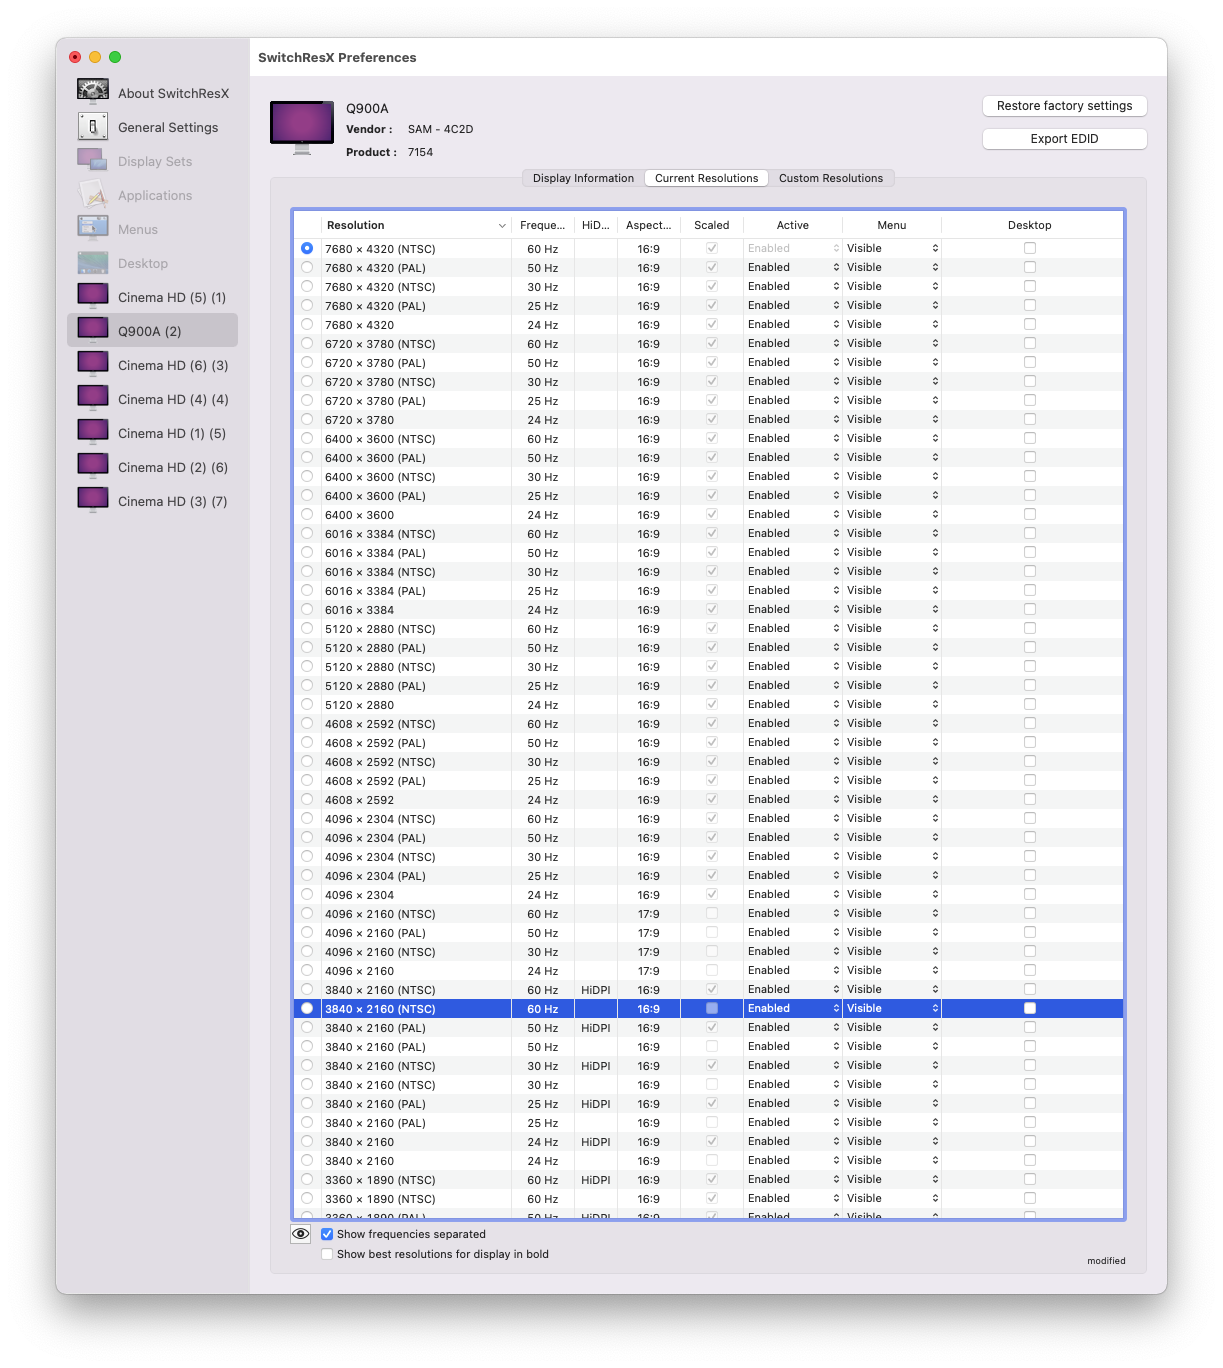Open Active dropdown for 7680 × 4320 (PAL) 50 Hz
This screenshot has width=1223, height=1368.
pyautogui.click(x=793, y=267)
